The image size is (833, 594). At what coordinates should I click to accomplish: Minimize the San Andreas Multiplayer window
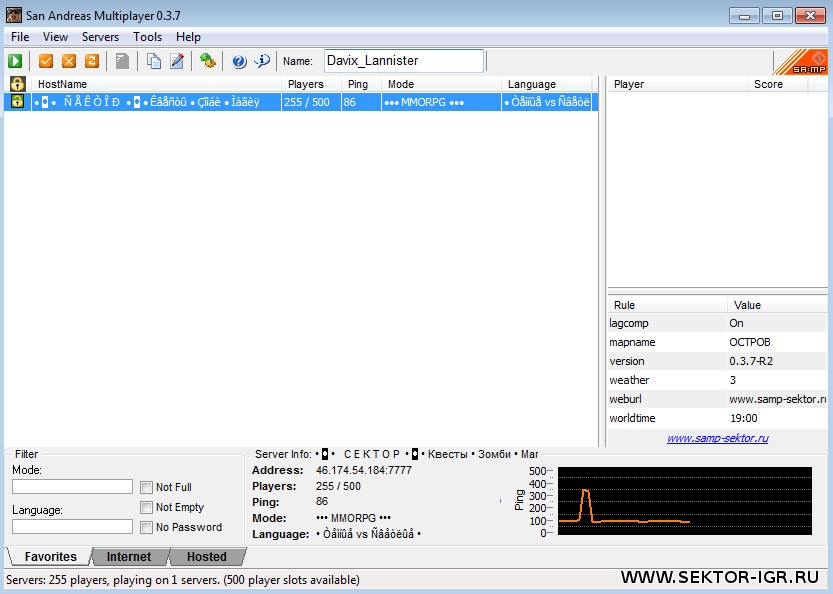pyautogui.click(x=744, y=15)
